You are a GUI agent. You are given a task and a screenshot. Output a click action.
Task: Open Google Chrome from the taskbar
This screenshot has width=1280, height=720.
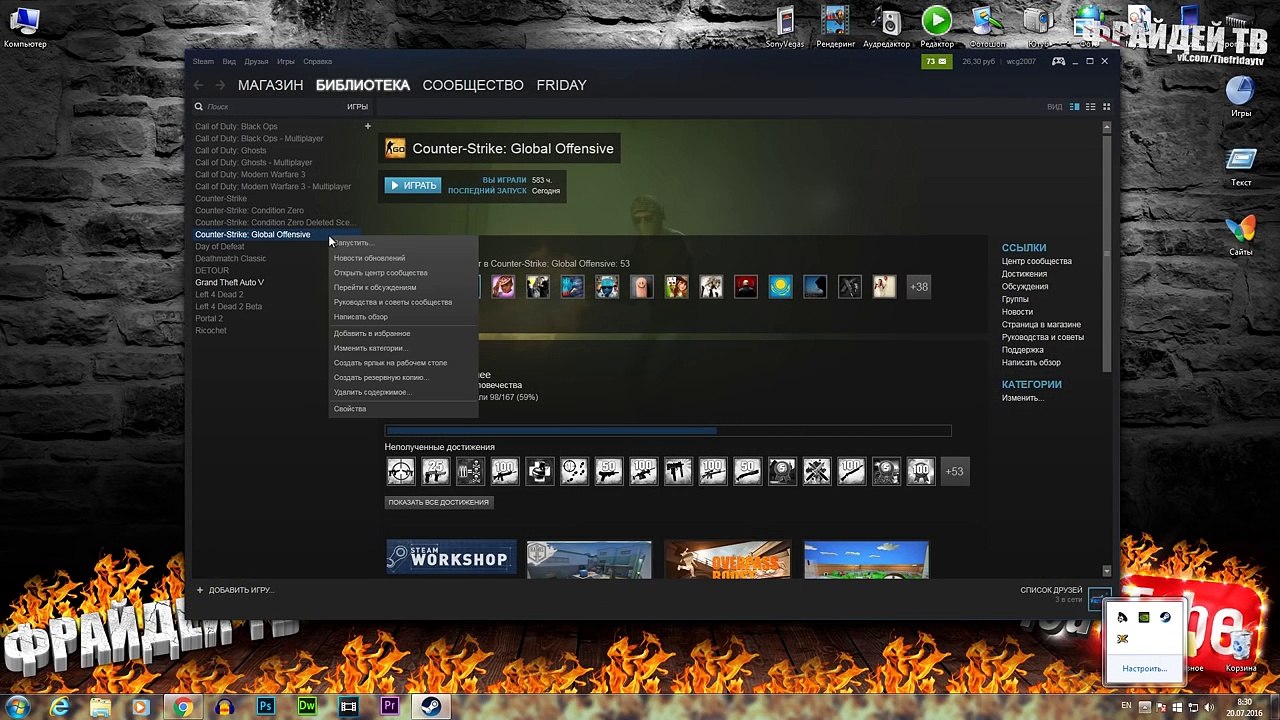tap(182, 707)
